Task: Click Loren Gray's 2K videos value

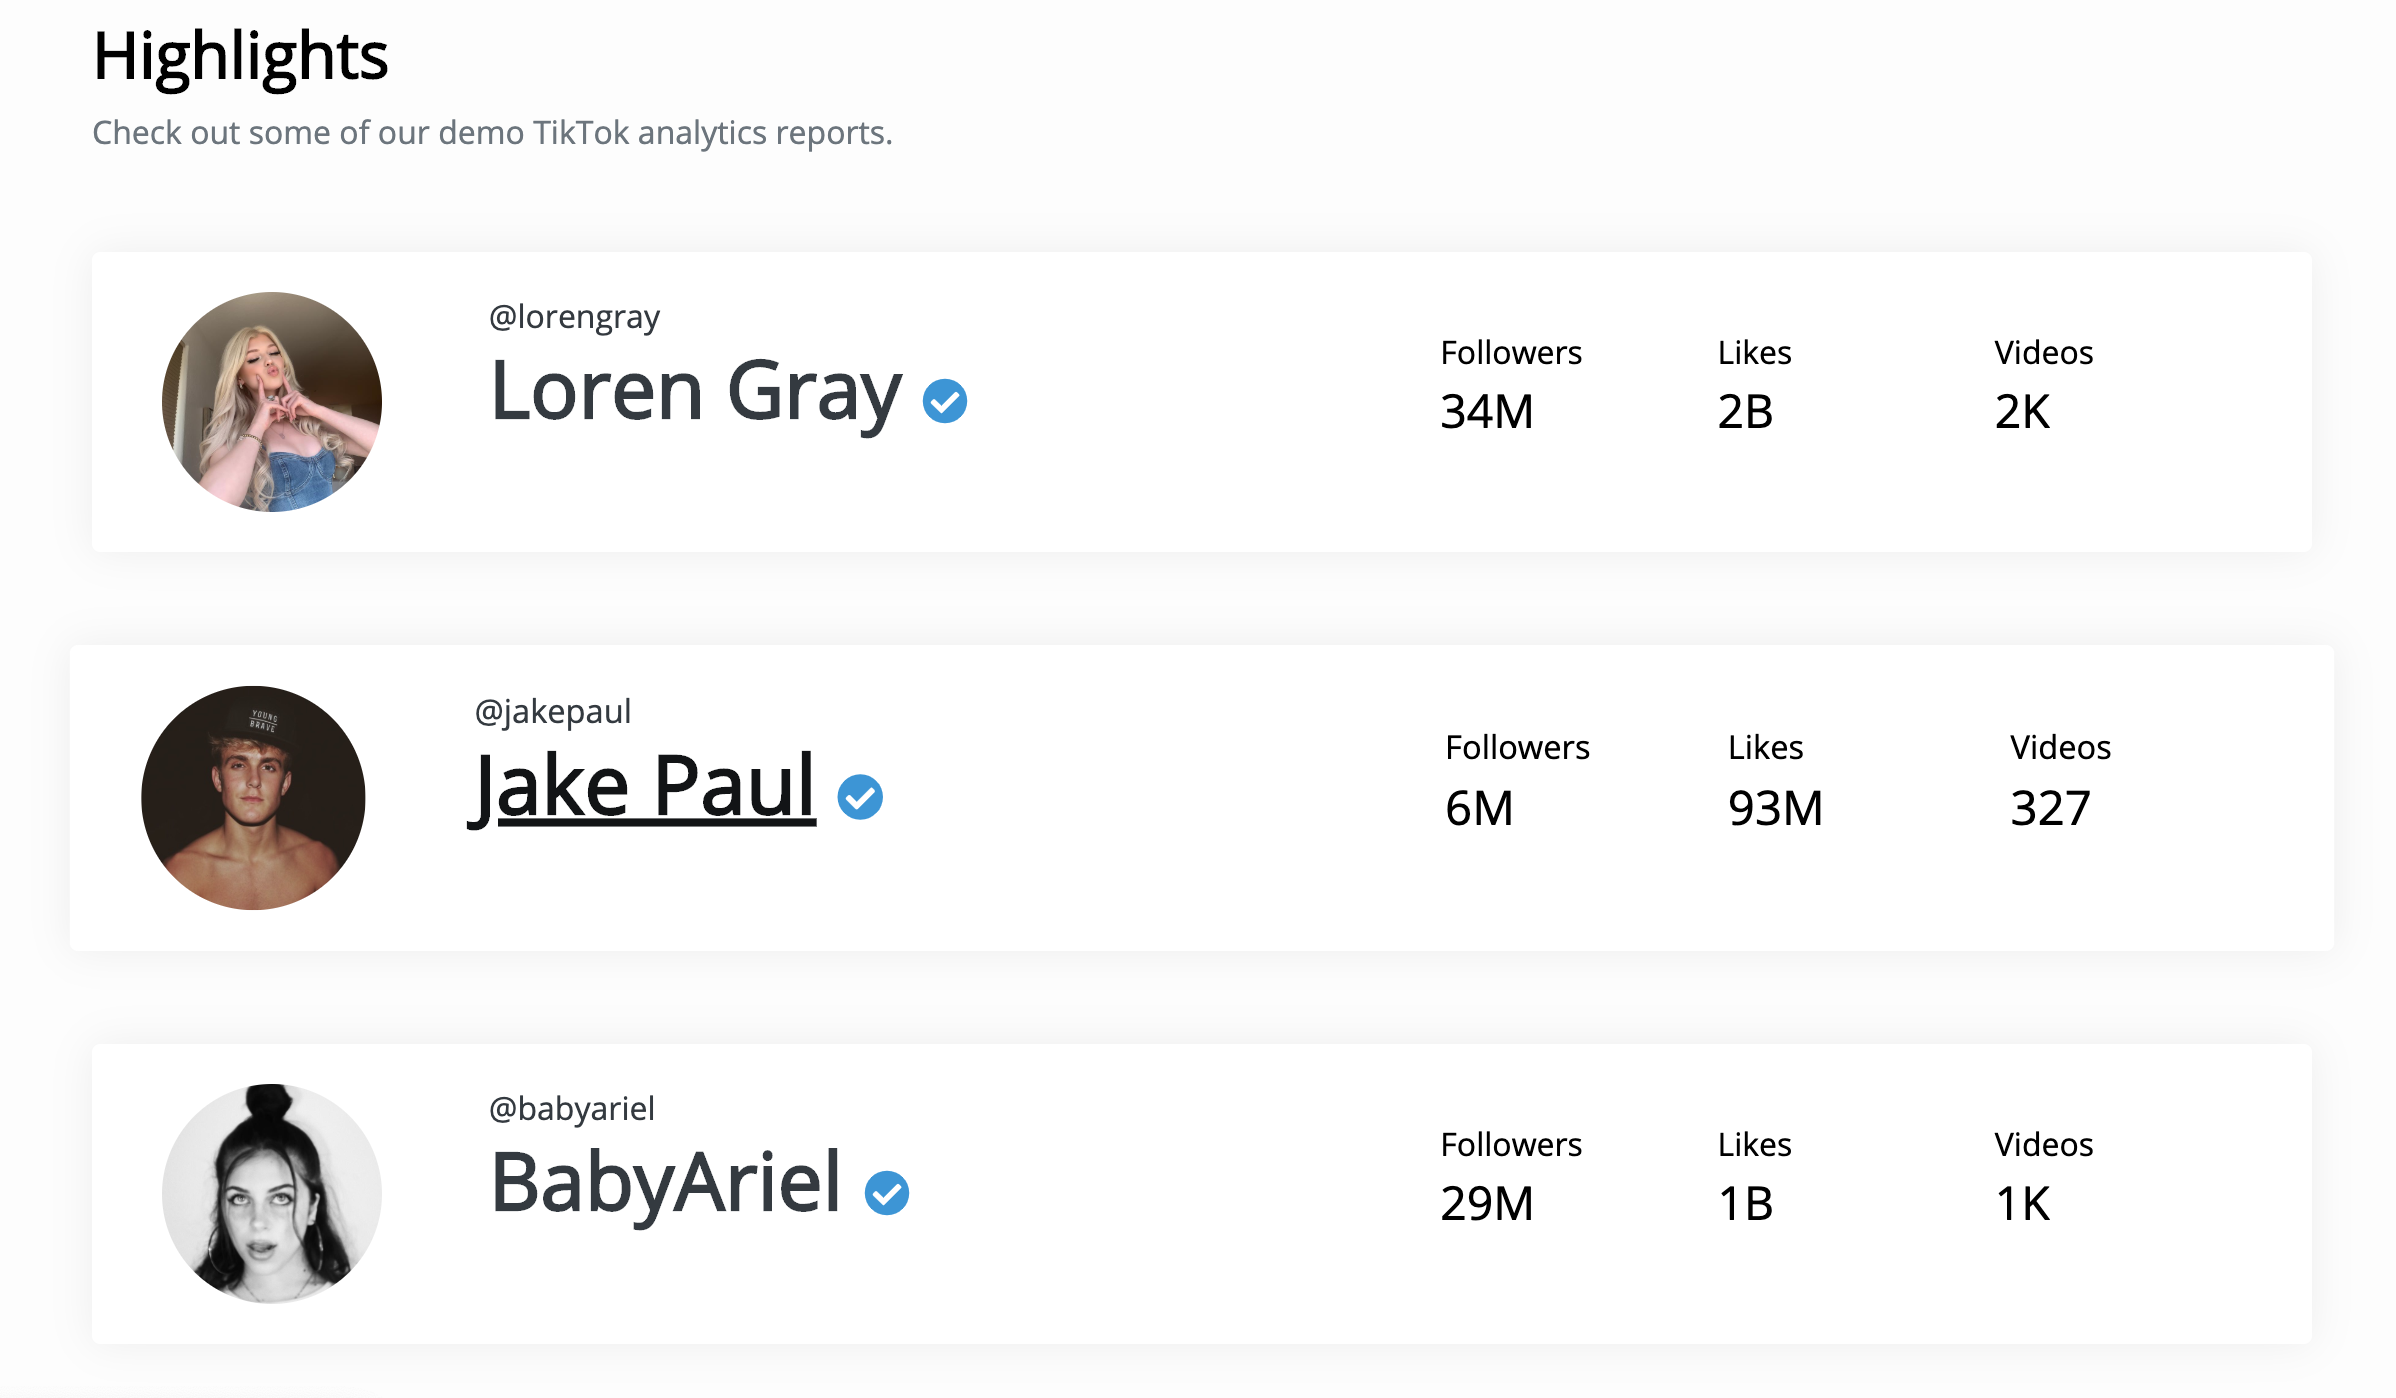Action: point(2022,412)
